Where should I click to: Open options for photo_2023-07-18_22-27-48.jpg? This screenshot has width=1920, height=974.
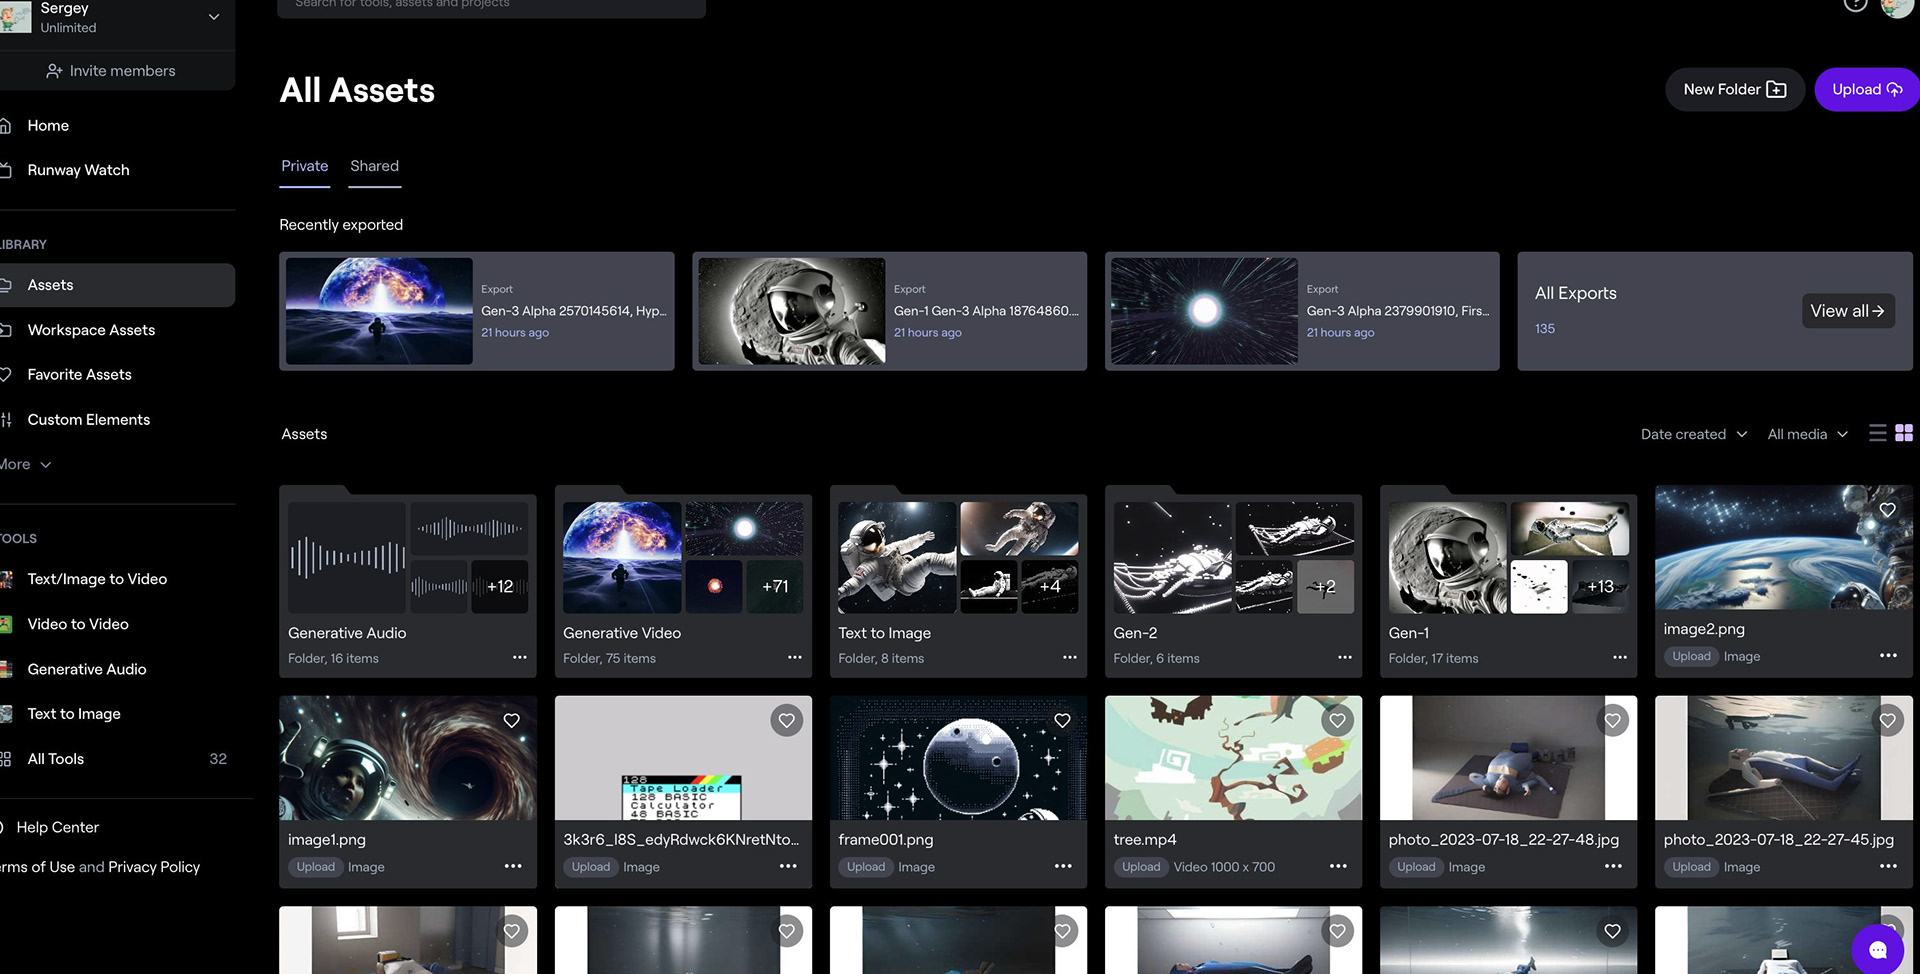pos(1613,866)
